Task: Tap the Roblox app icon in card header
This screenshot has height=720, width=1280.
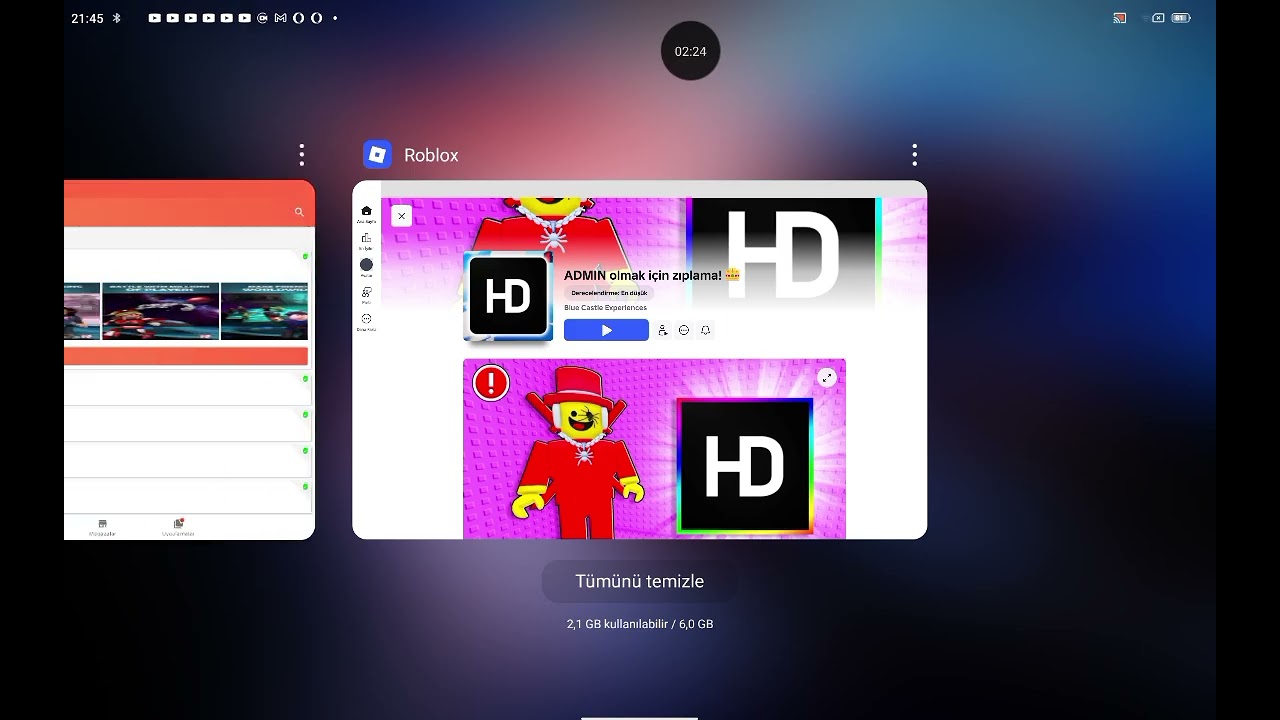Action: (x=377, y=154)
